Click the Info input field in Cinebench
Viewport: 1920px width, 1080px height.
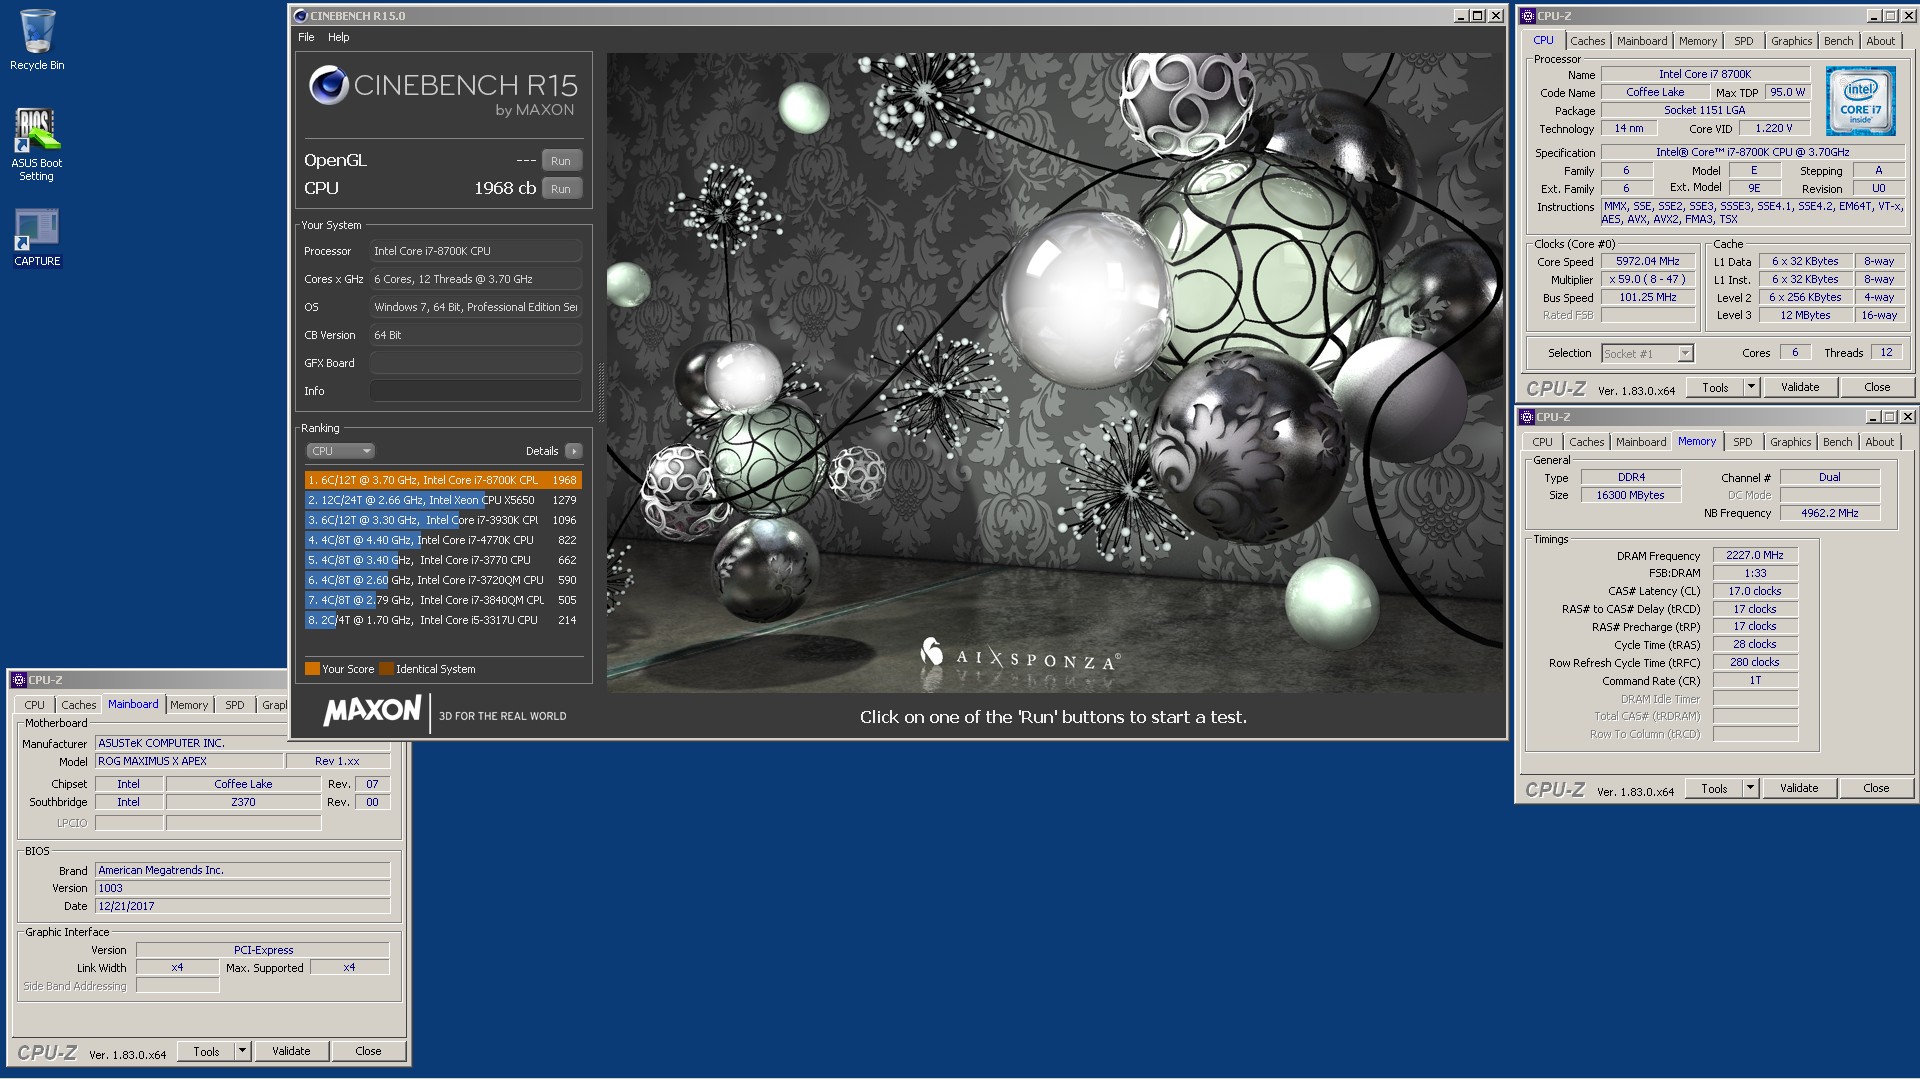pyautogui.click(x=476, y=391)
